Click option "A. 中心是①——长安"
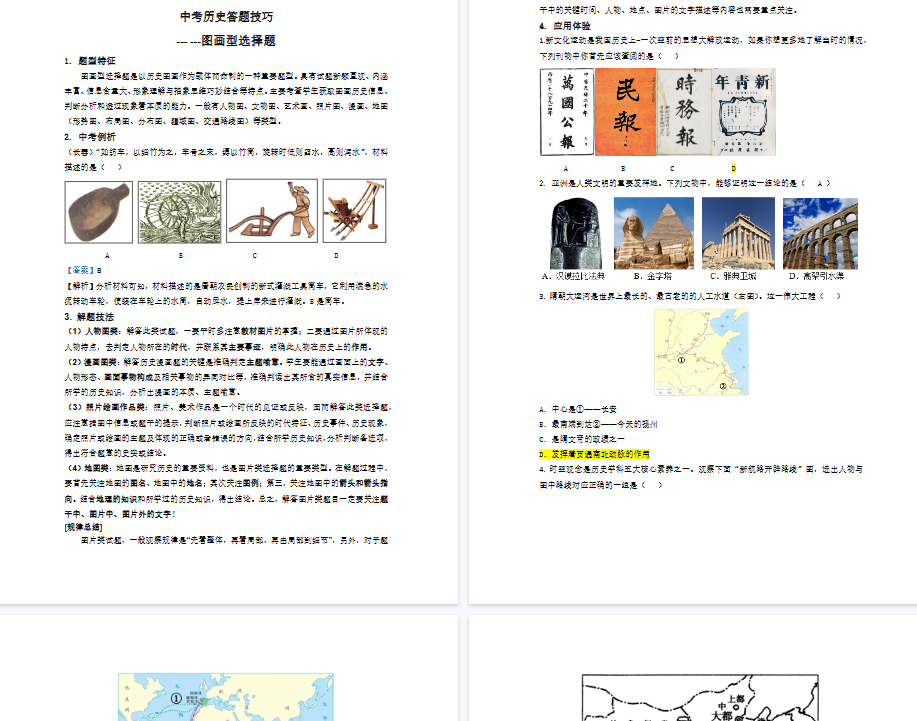Screen dimensions: 917x721 point(578,409)
